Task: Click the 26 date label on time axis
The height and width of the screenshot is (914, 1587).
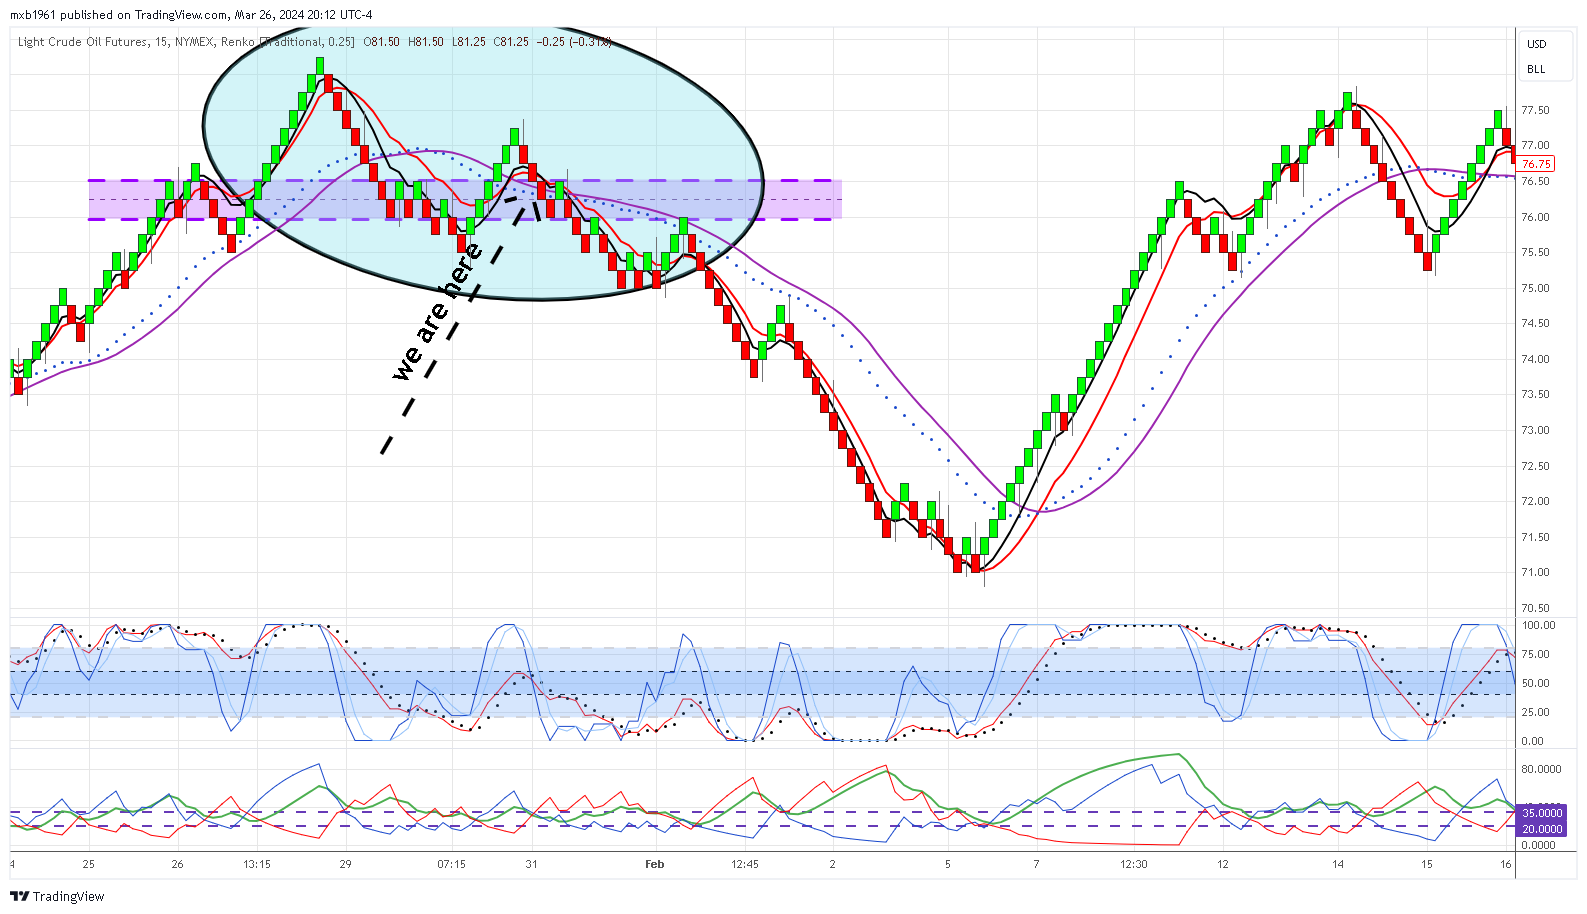Action: [x=177, y=864]
